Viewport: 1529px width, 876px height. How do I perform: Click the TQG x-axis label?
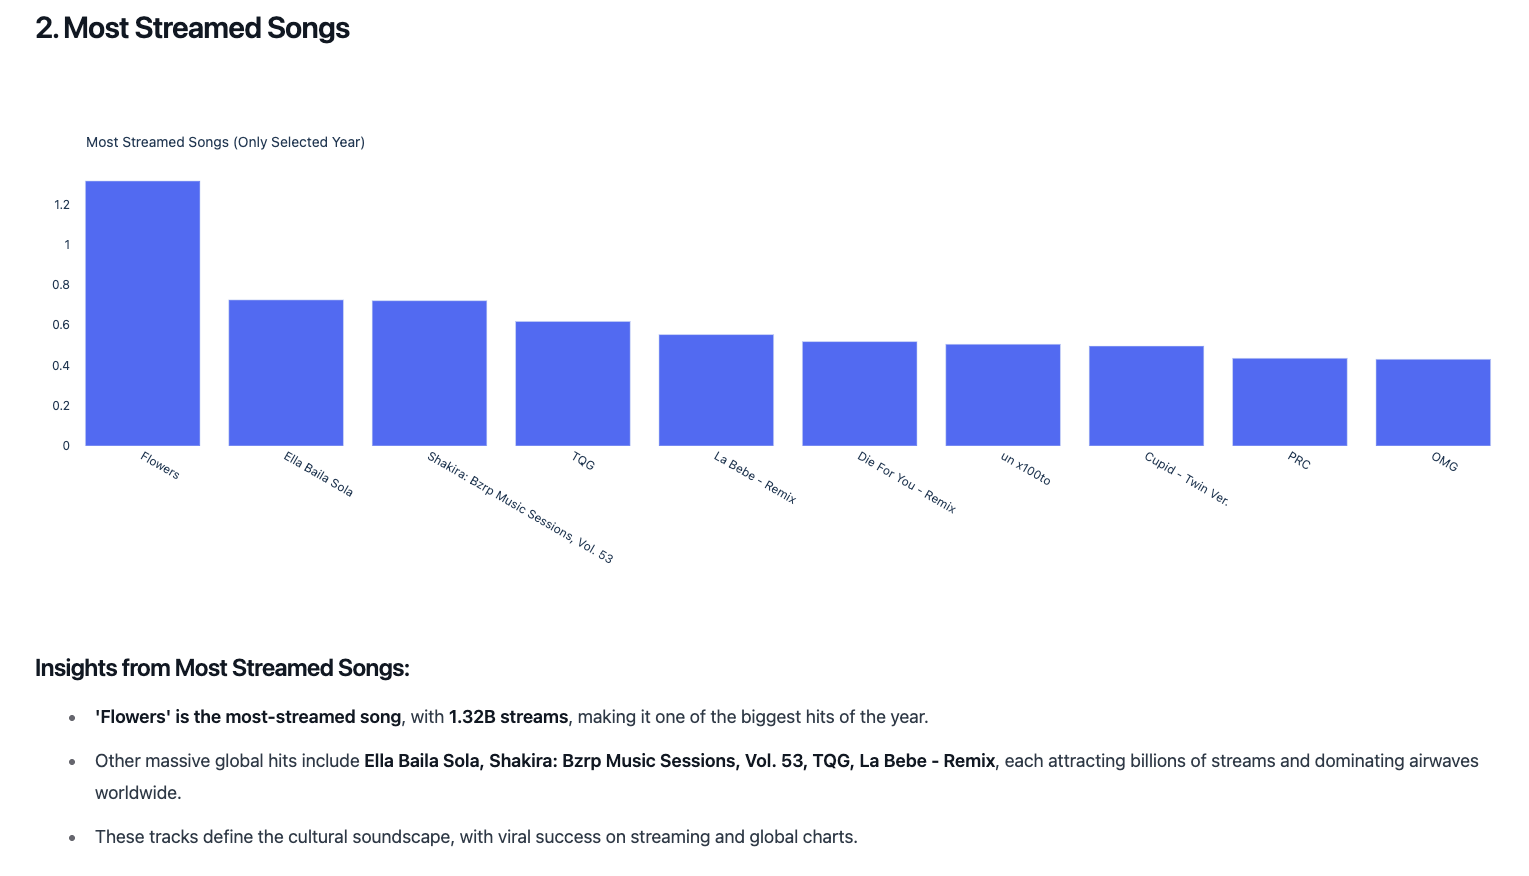583,461
